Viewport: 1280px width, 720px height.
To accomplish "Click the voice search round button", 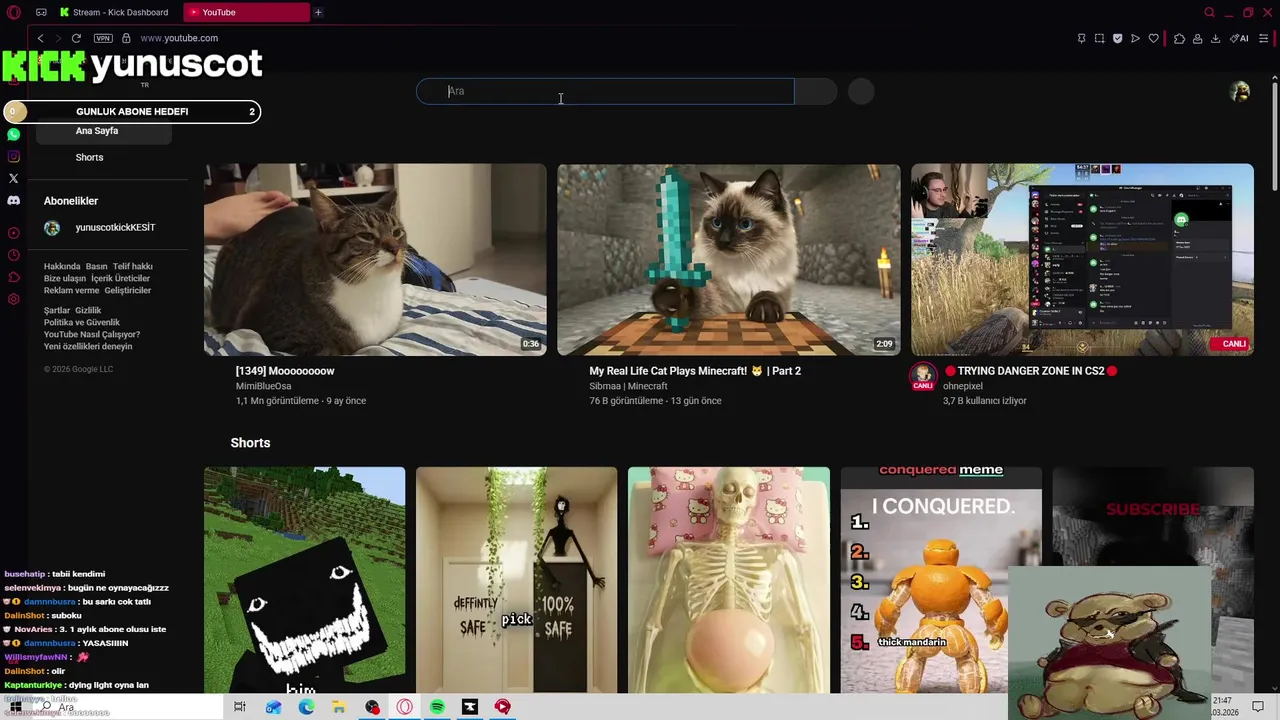I will pyautogui.click(x=861, y=91).
